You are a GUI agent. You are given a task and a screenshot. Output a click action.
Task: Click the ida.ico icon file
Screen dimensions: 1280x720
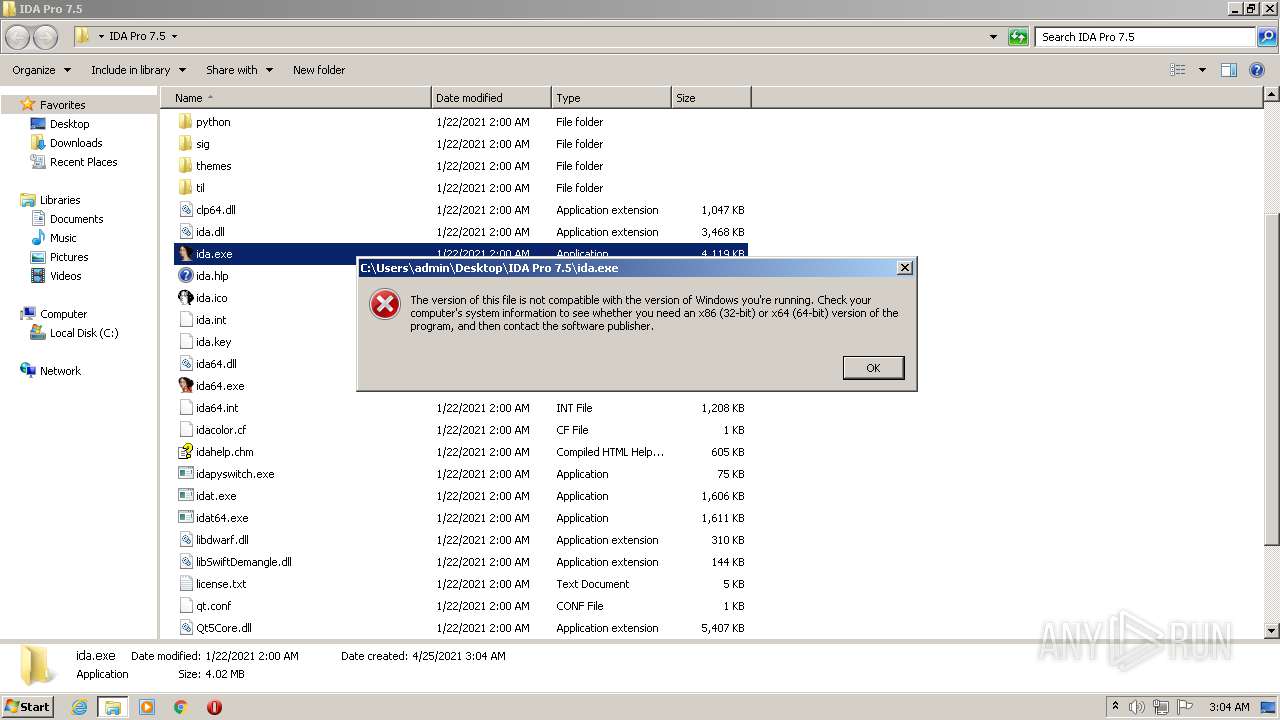185,298
